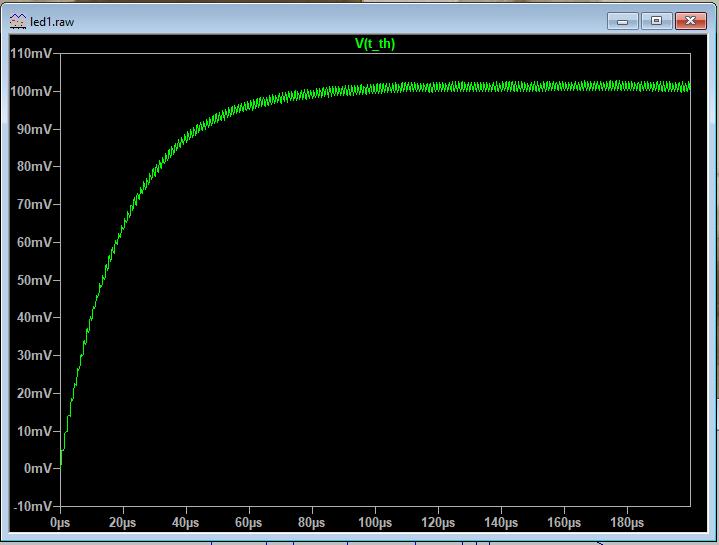This screenshot has height=545, width=719.
Task: Click the 100mV vertical axis label
Action: 31,91
